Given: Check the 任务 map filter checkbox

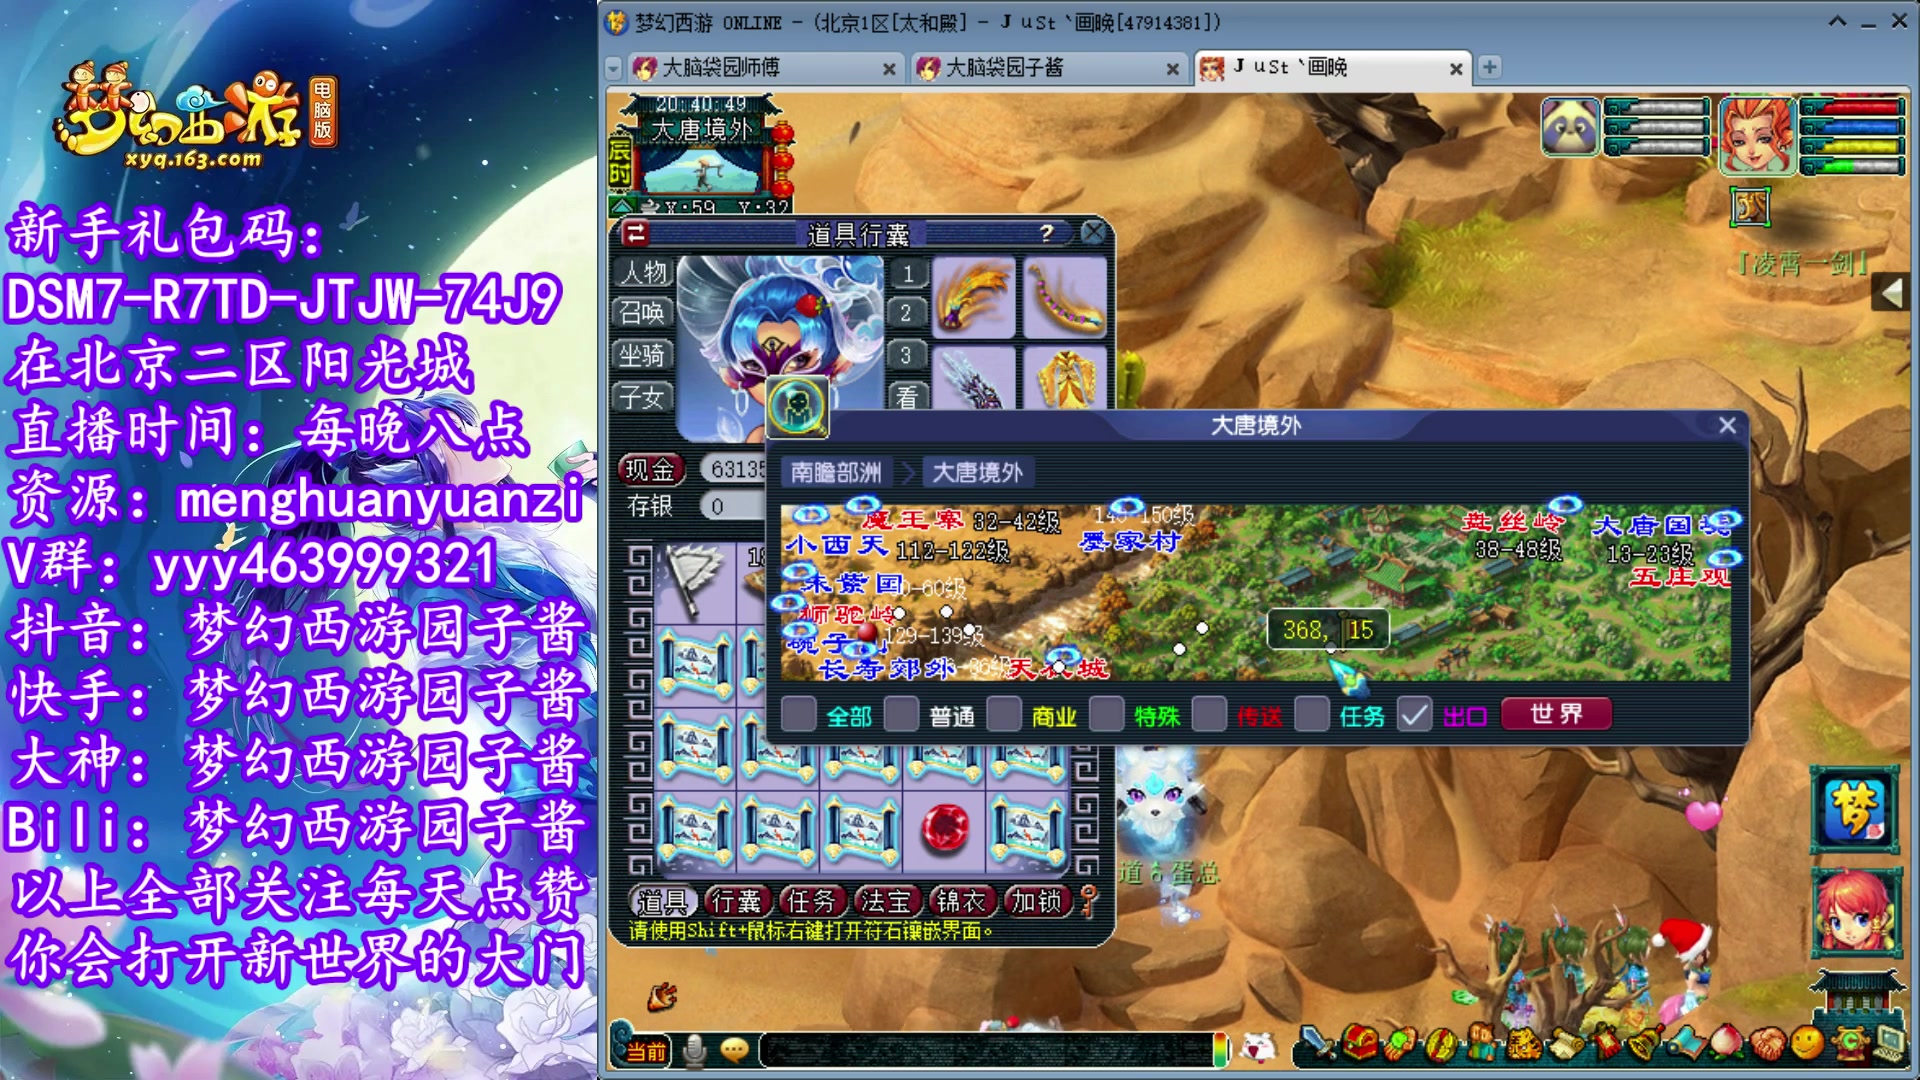Looking at the screenshot, I should 1312,715.
